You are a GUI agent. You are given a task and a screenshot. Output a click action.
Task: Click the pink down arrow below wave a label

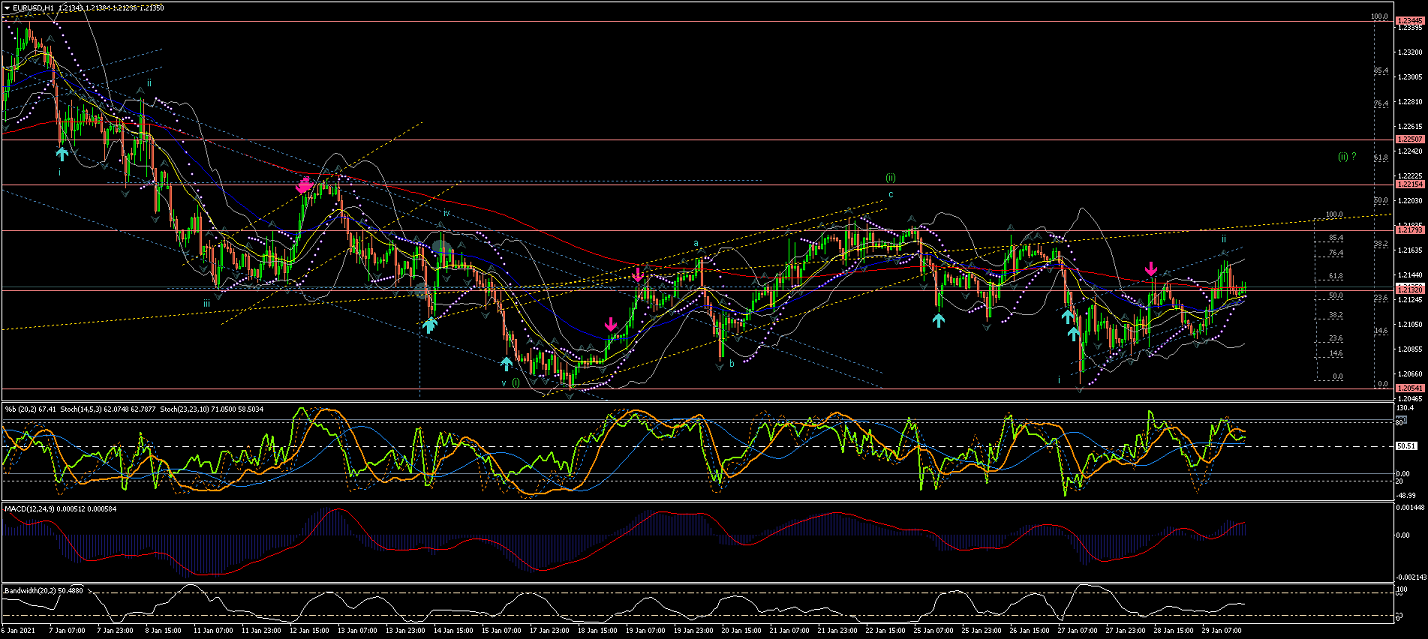click(638, 272)
